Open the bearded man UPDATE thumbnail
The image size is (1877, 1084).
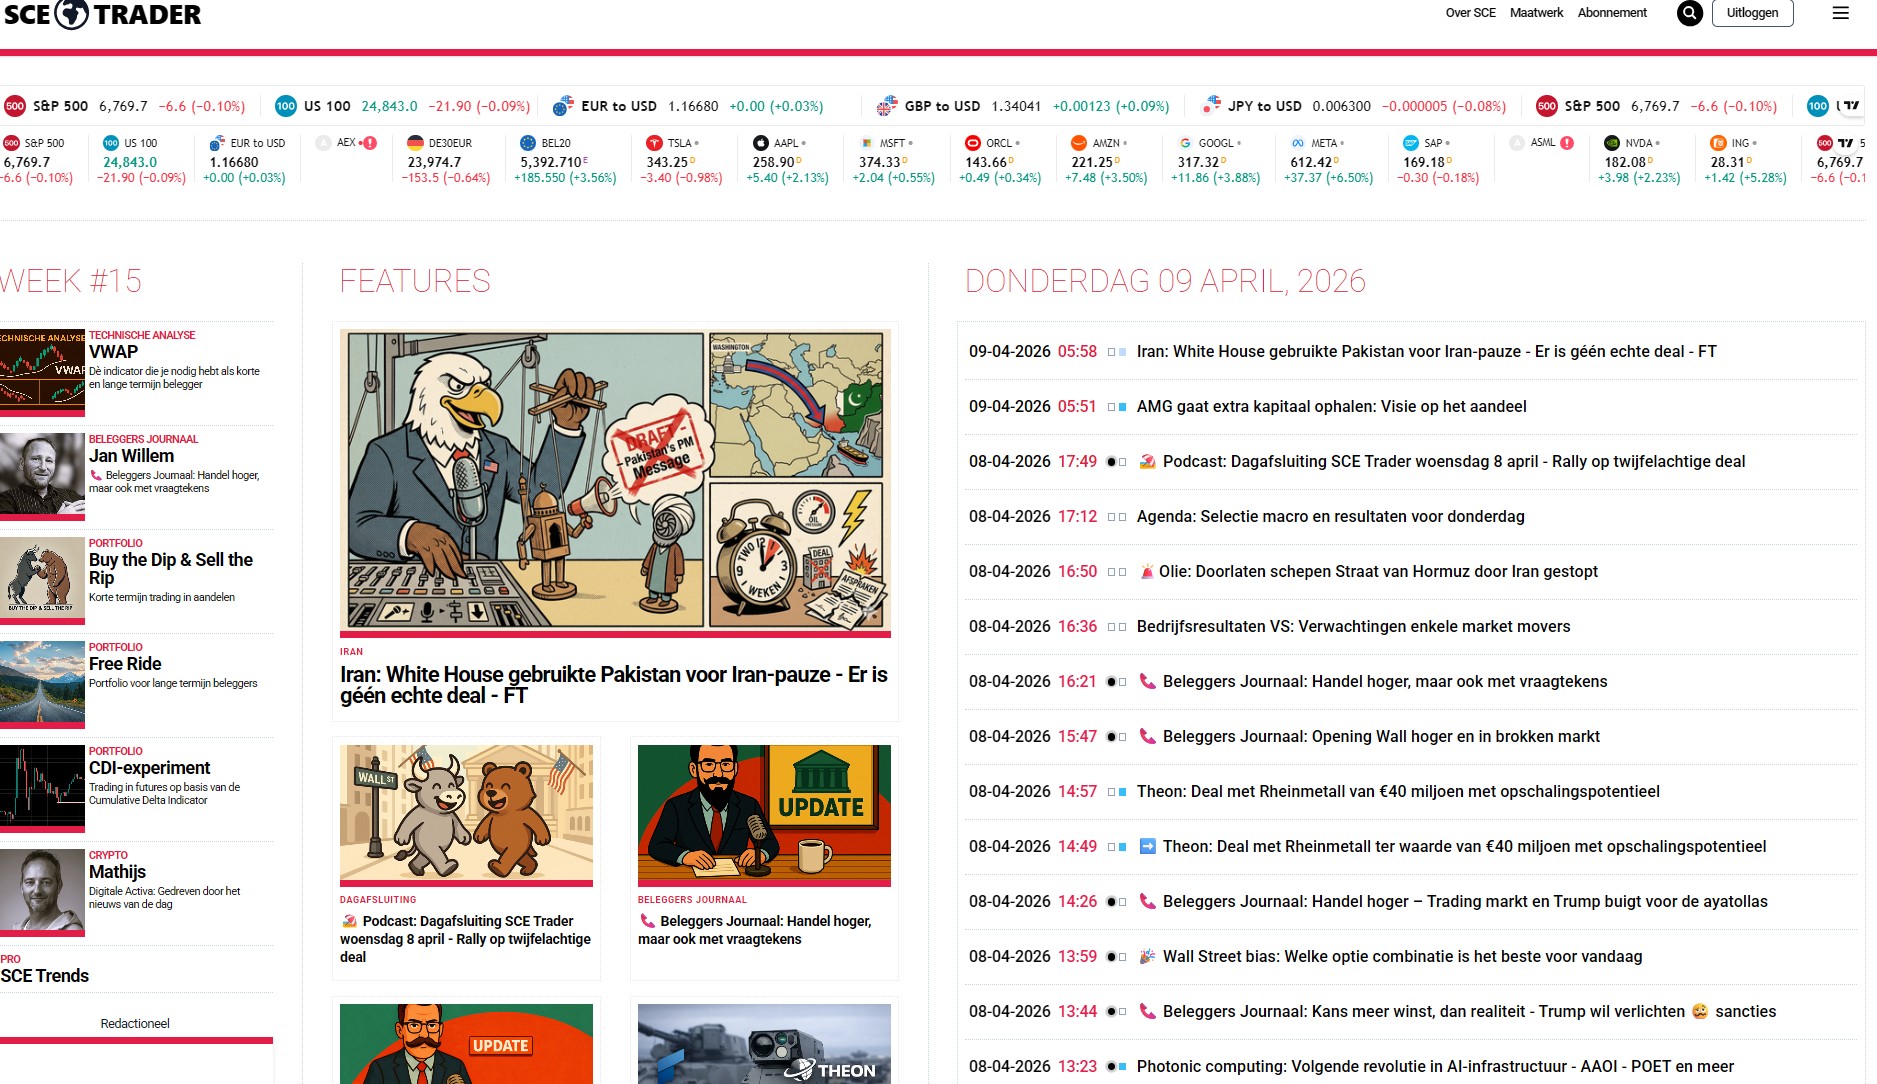click(x=764, y=814)
